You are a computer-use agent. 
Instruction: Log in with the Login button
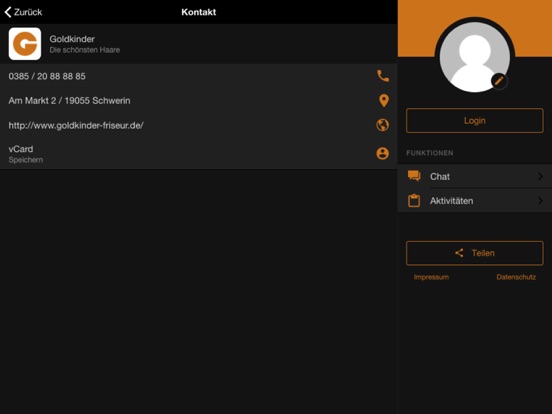475,121
